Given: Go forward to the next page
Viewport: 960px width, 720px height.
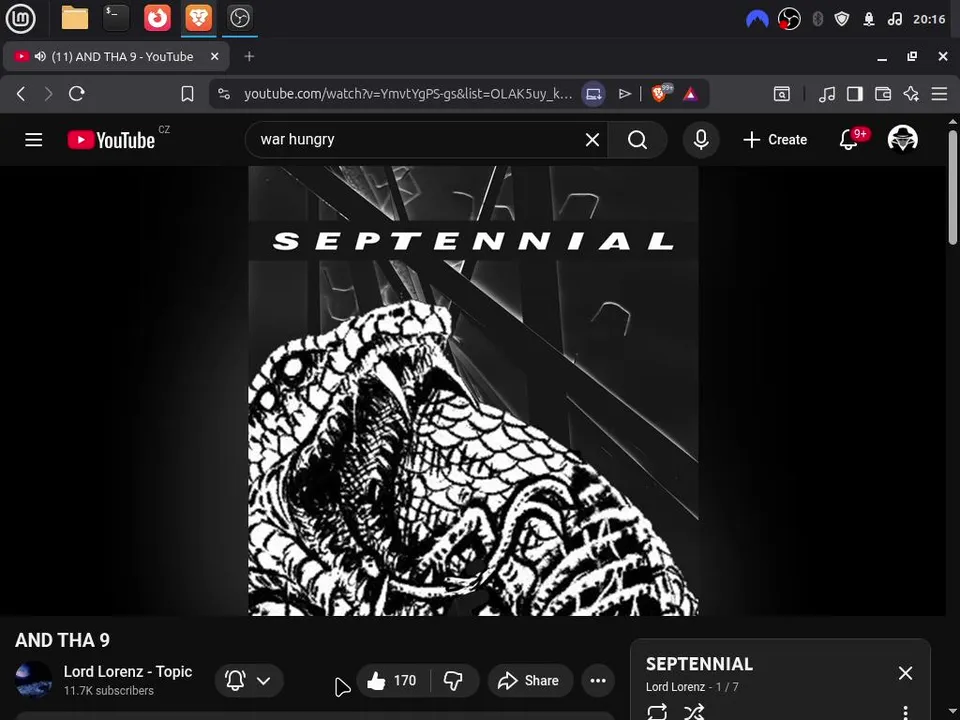Looking at the screenshot, I should click(48, 94).
